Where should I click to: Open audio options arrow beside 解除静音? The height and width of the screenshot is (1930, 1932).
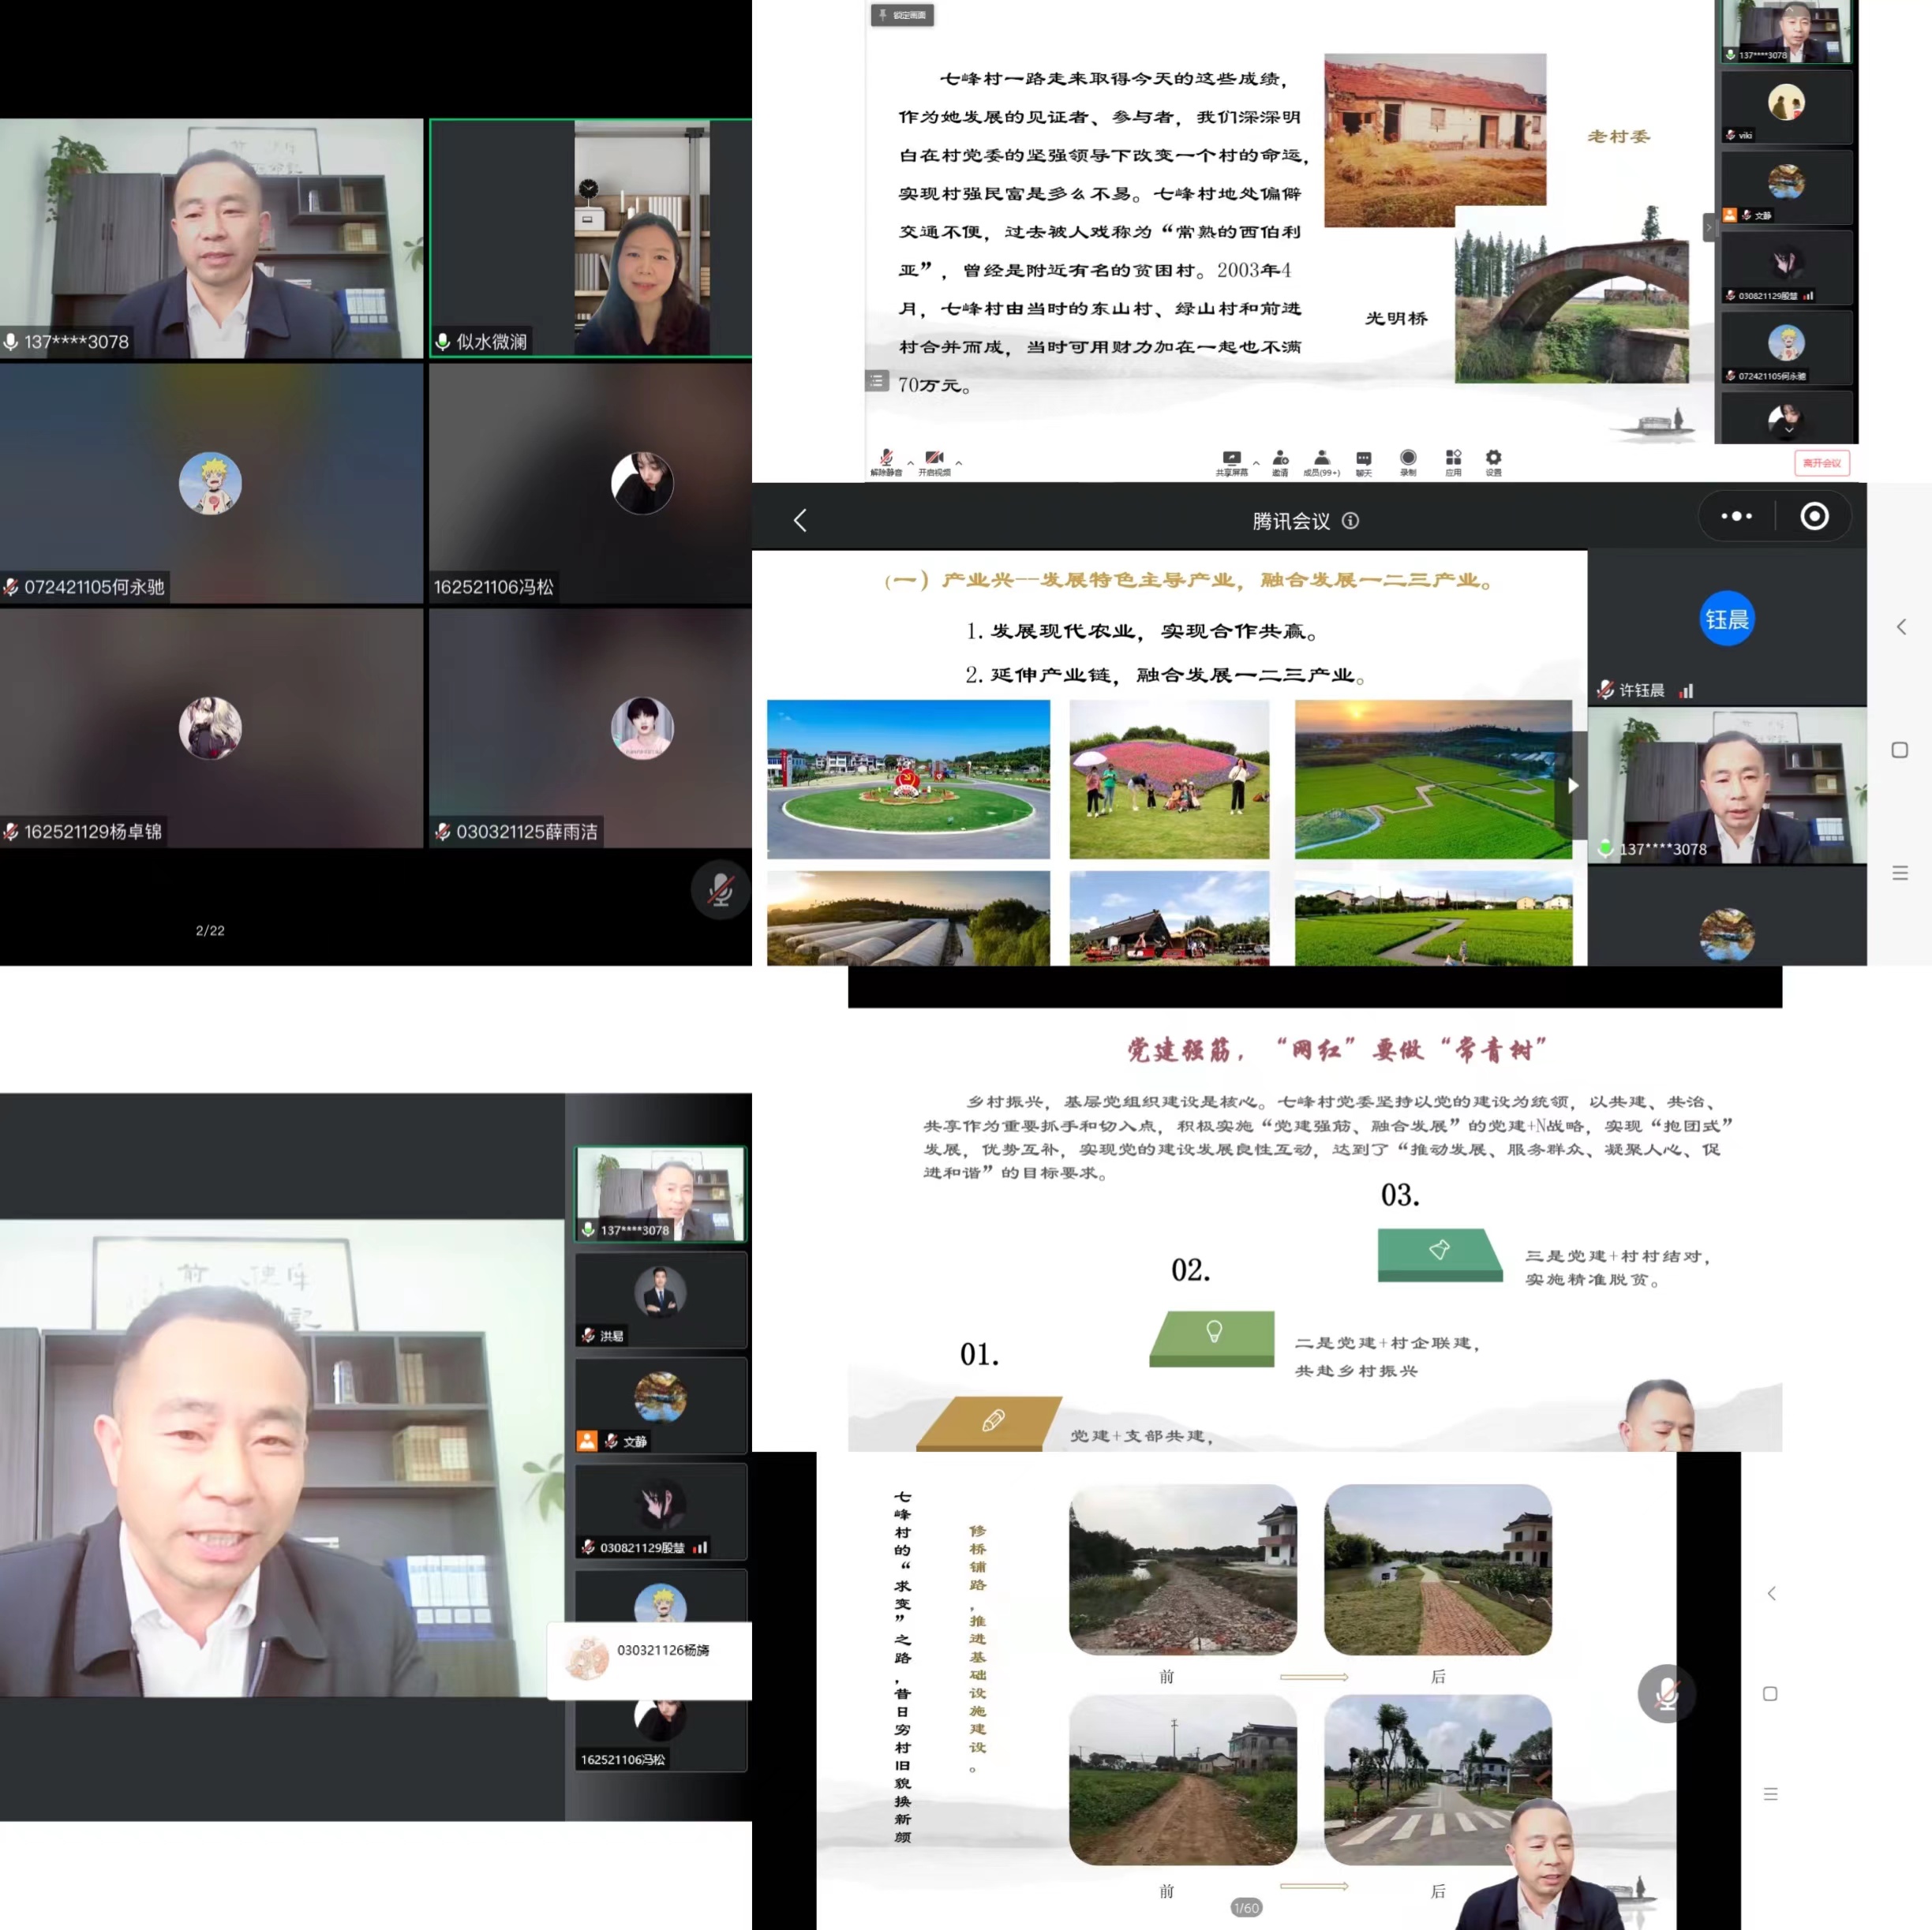click(x=910, y=462)
